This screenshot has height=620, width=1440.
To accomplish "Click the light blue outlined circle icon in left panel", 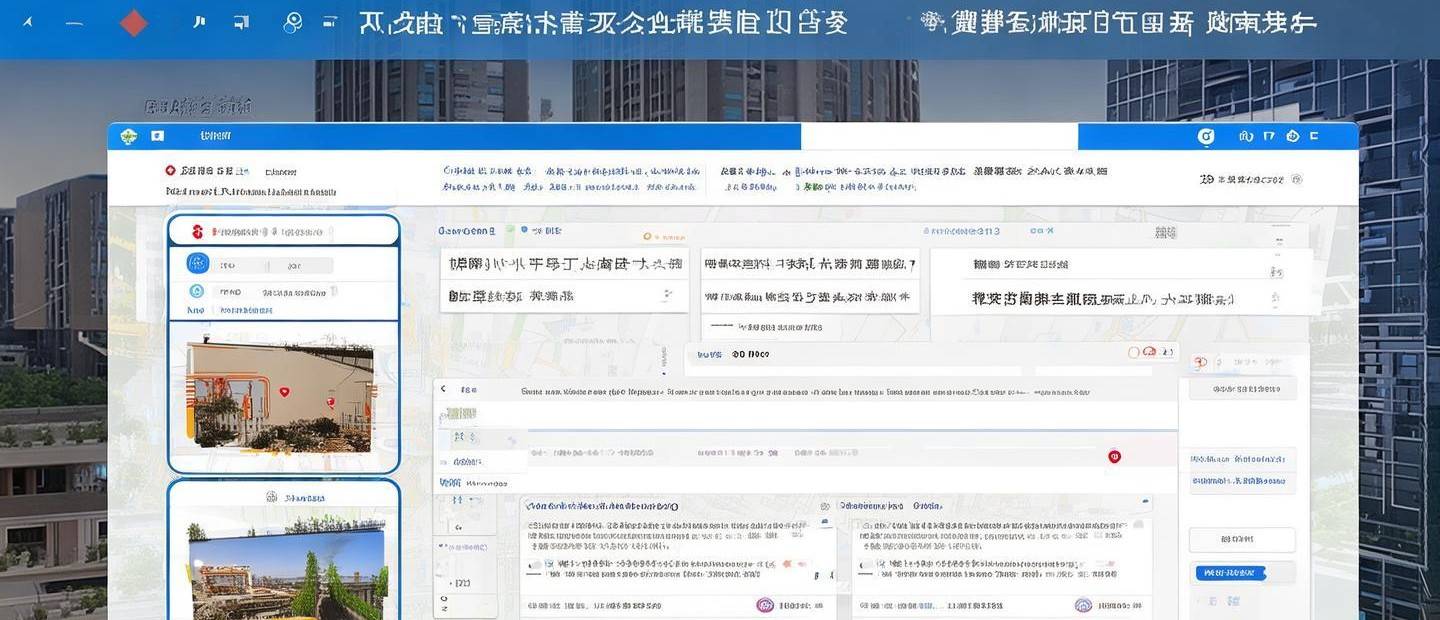I will click(x=197, y=292).
